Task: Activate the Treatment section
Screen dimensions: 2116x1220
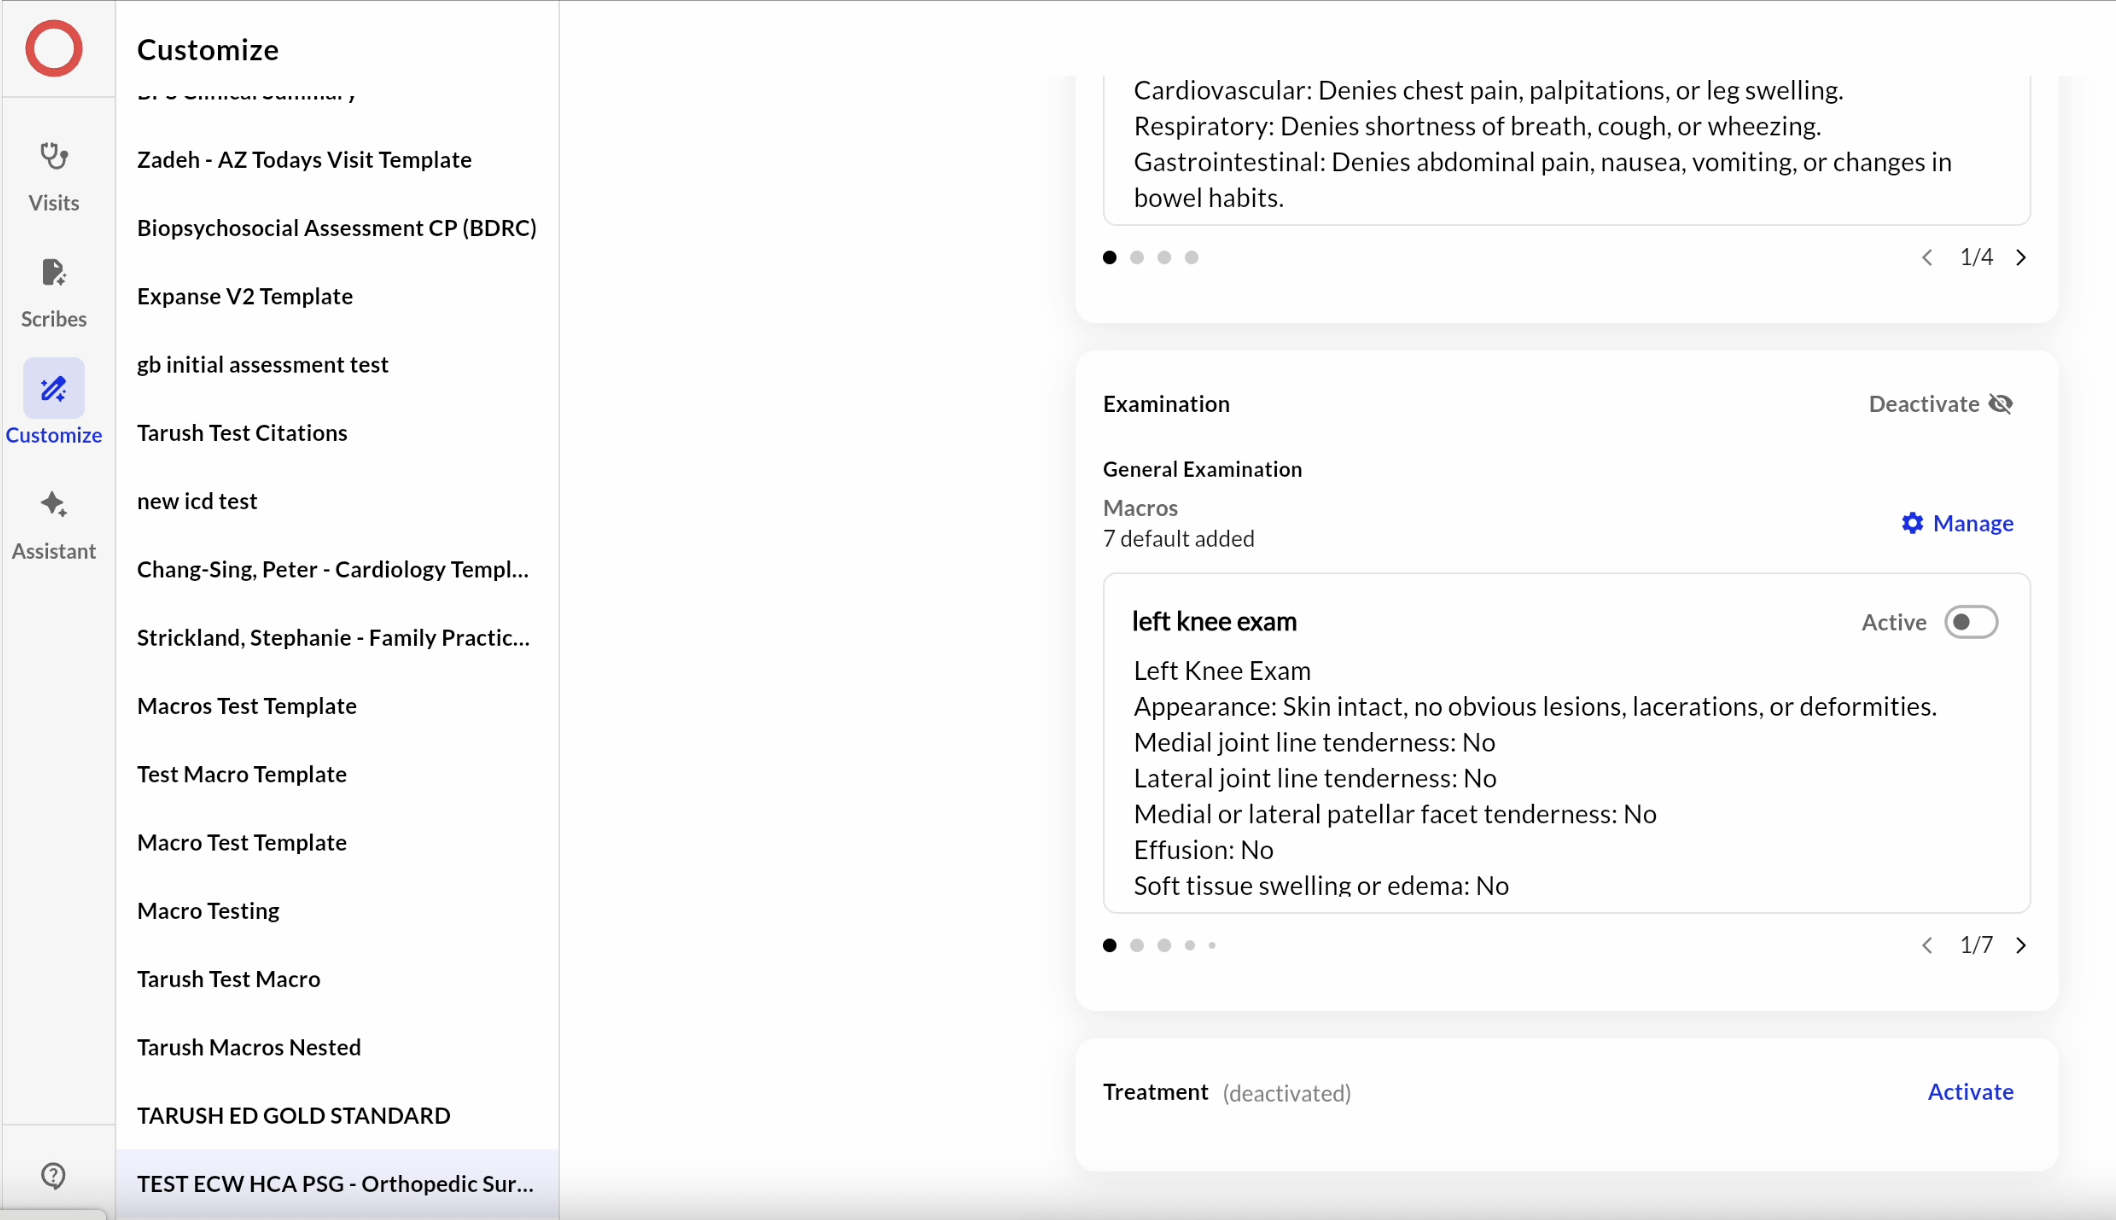Action: [1969, 1092]
